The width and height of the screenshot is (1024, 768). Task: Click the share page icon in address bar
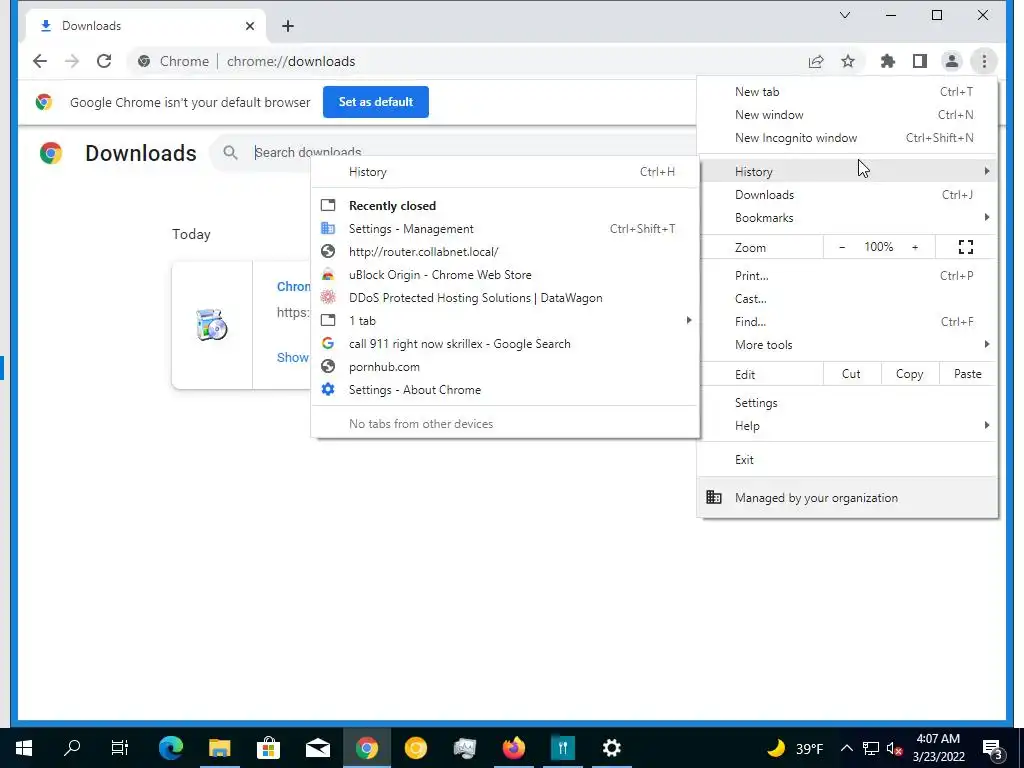[816, 61]
